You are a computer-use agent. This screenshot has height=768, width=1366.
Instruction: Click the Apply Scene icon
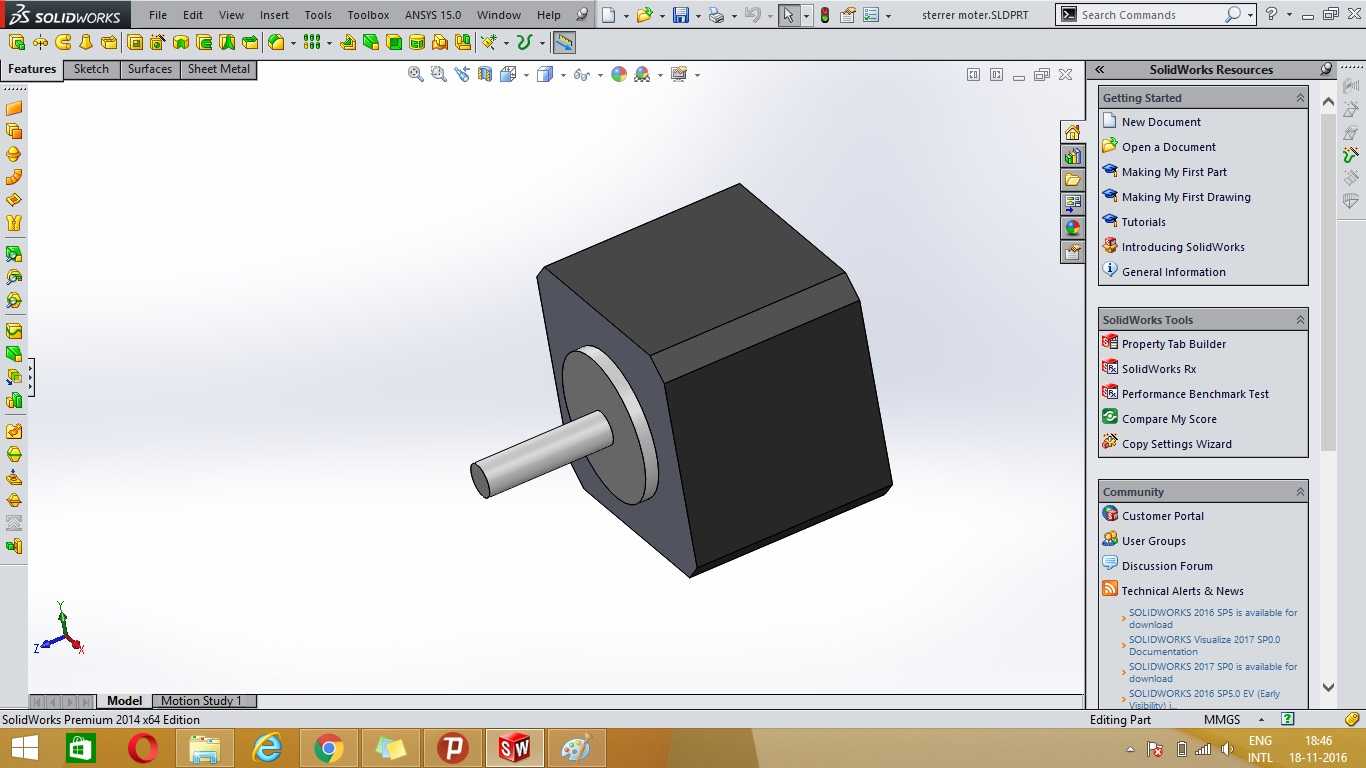coord(642,74)
